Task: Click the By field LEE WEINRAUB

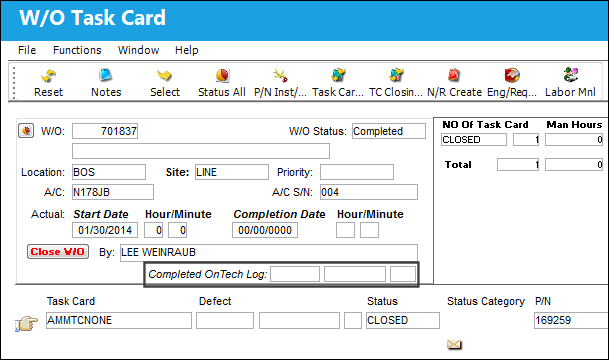Action: click(x=269, y=252)
